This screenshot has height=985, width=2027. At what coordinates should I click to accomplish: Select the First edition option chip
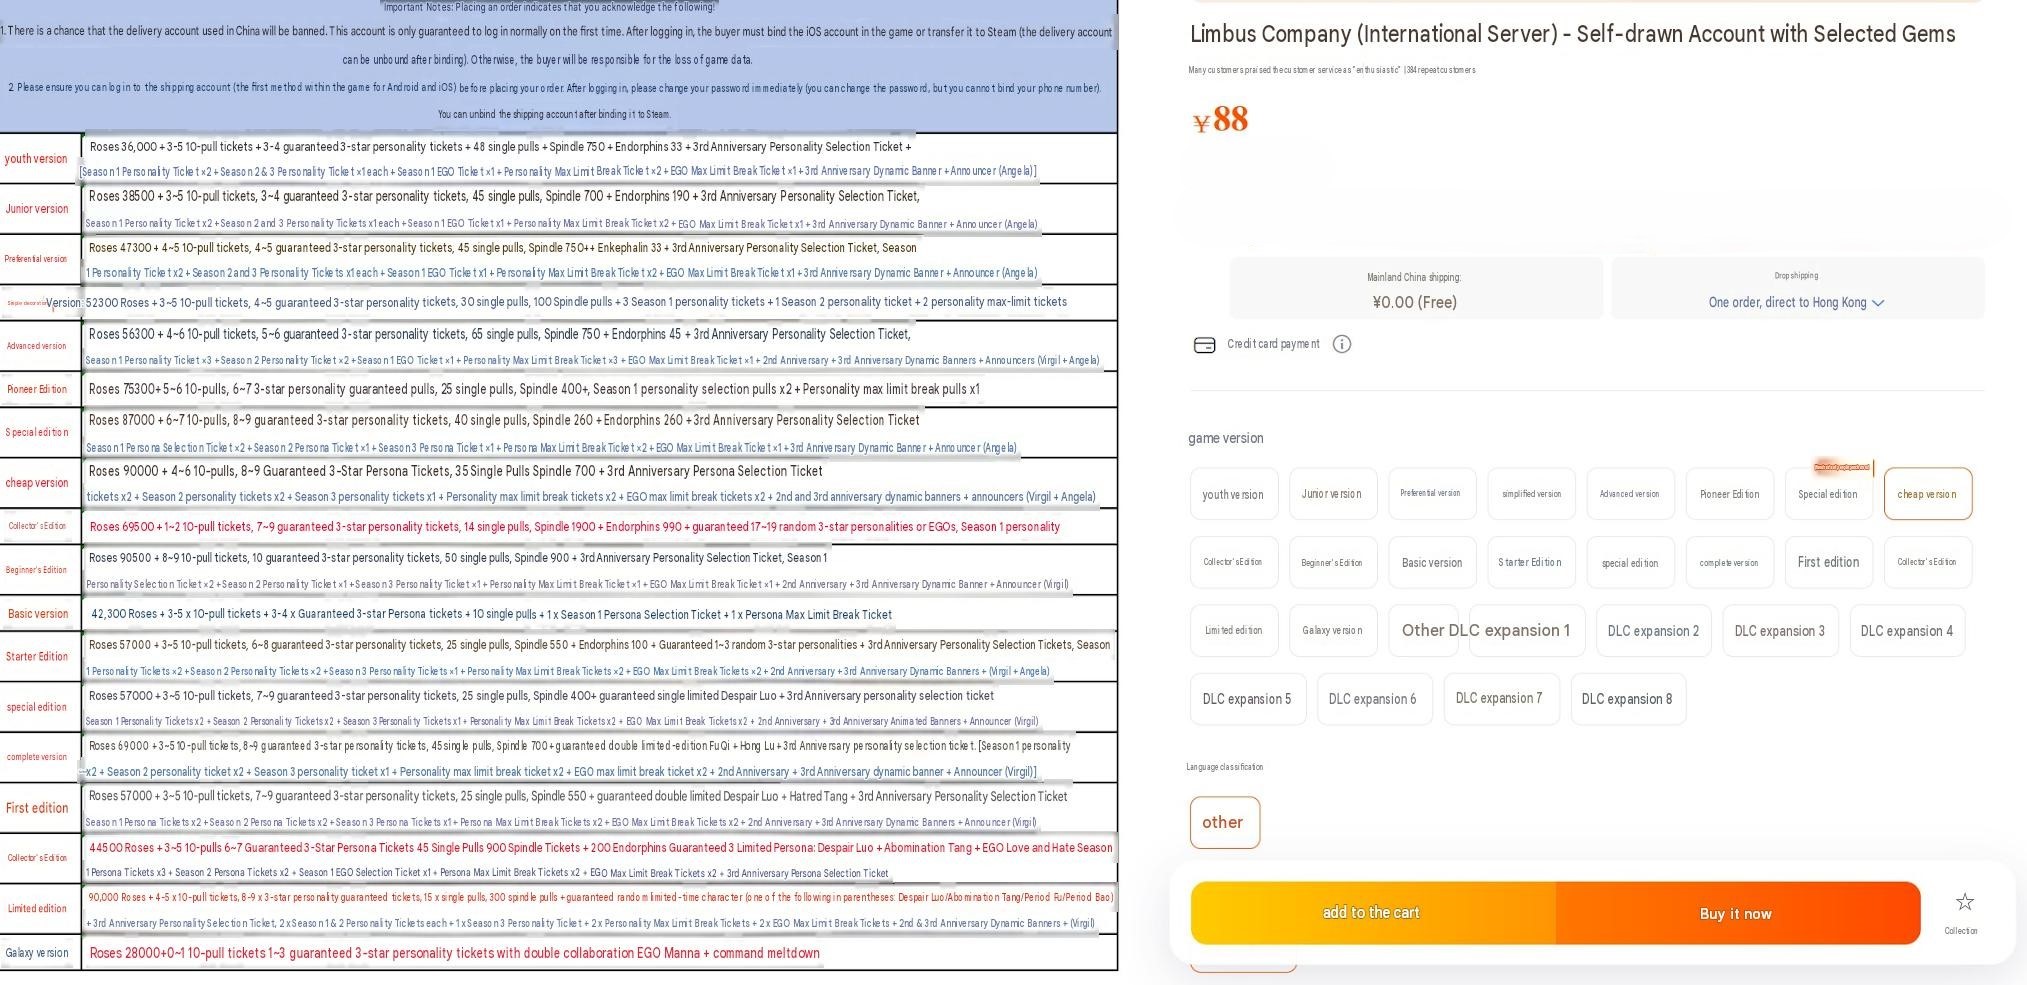(1828, 563)
